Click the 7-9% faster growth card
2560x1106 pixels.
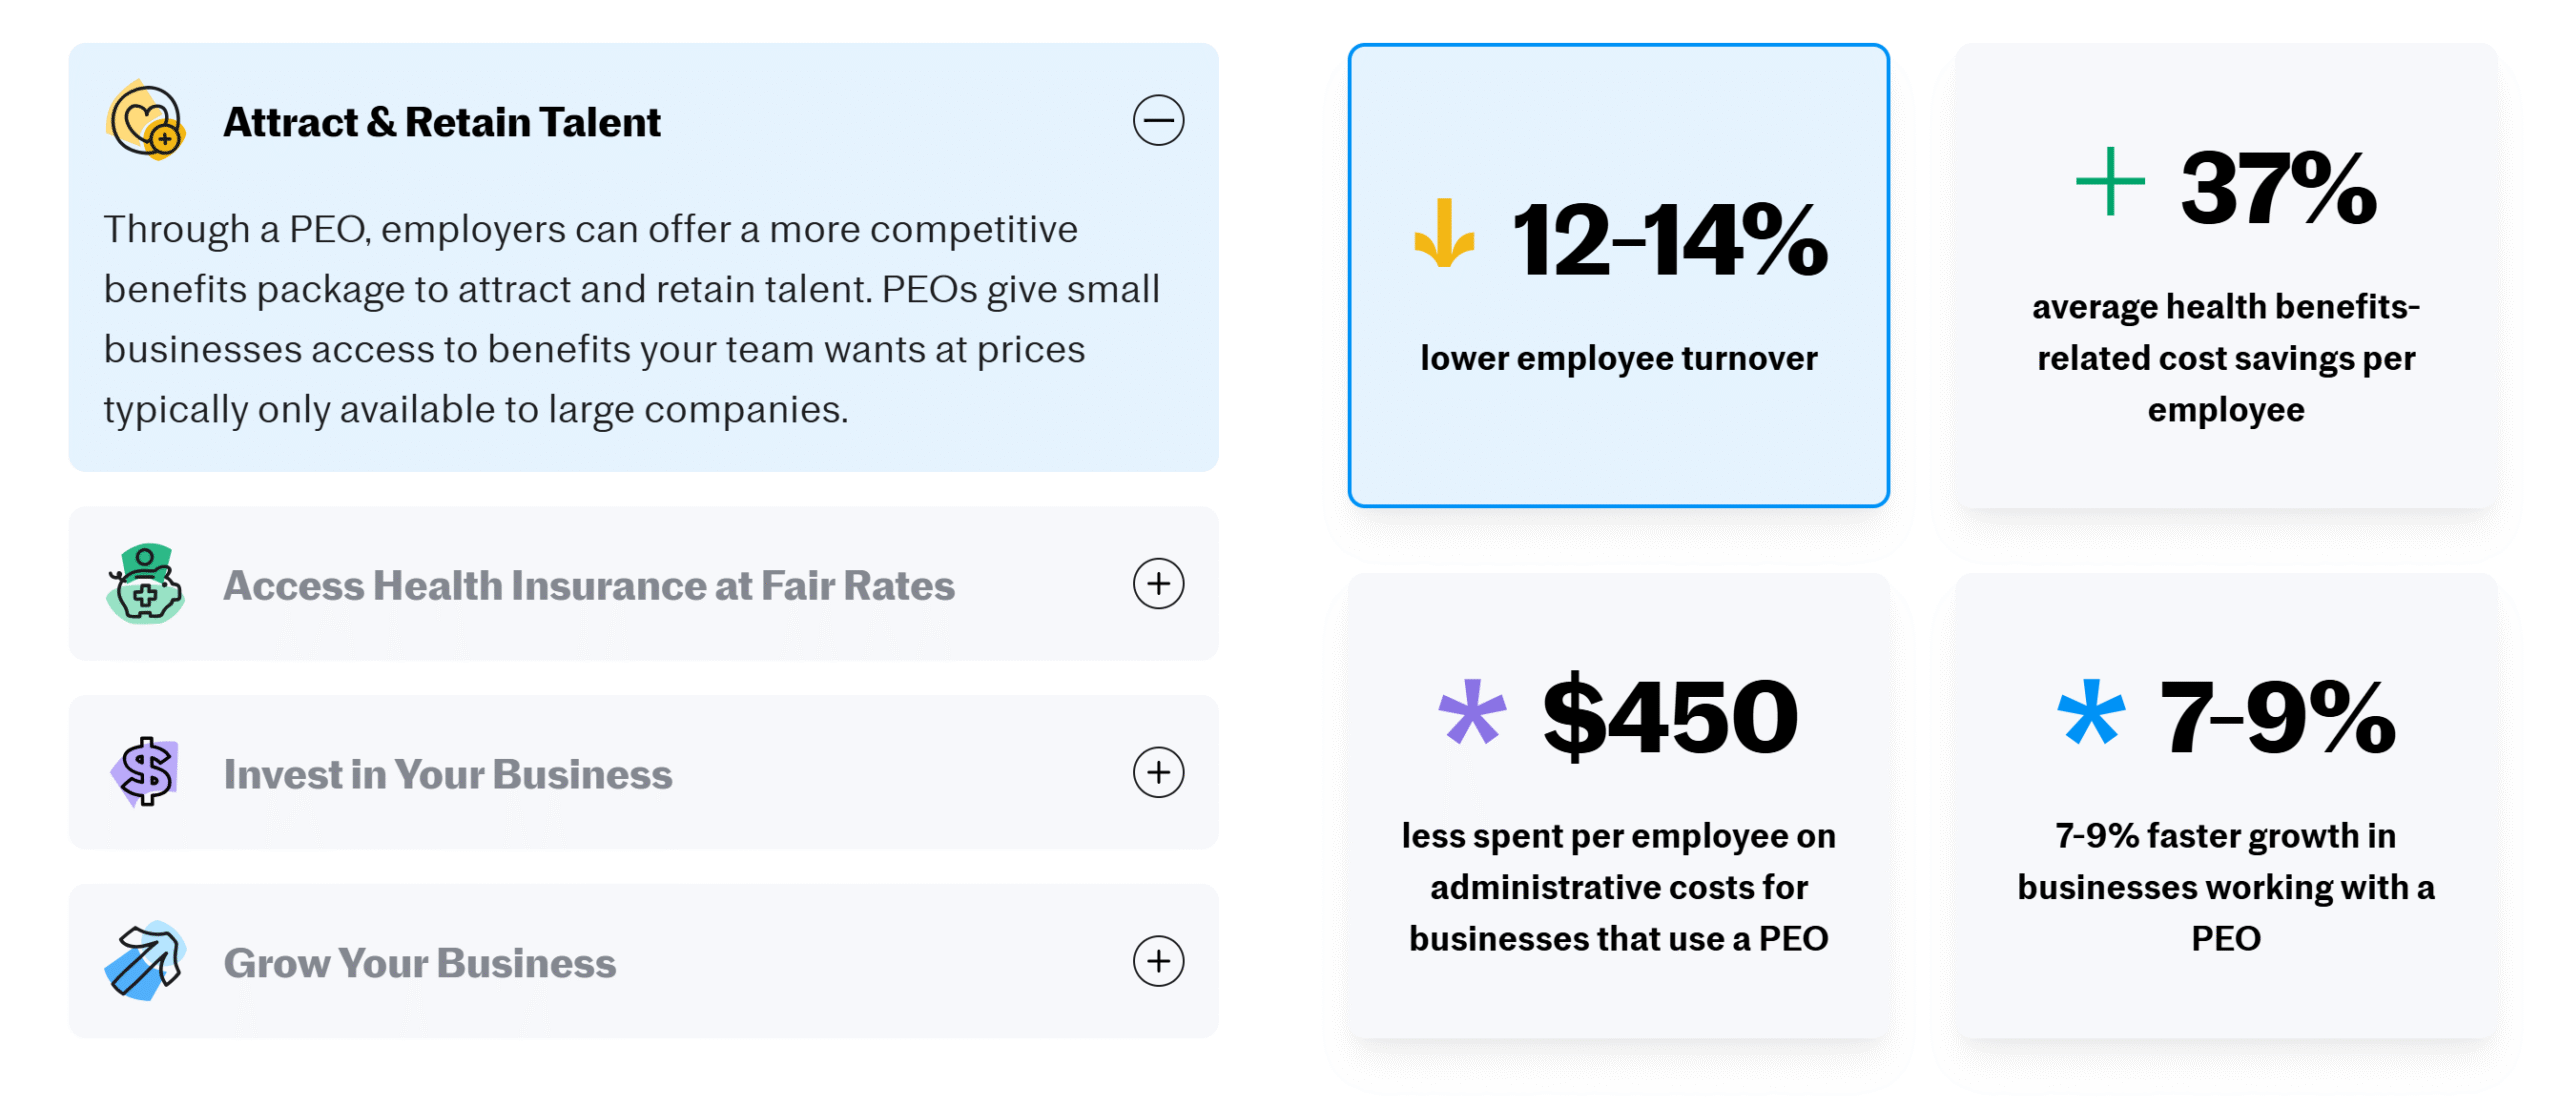click(2226, 805)
